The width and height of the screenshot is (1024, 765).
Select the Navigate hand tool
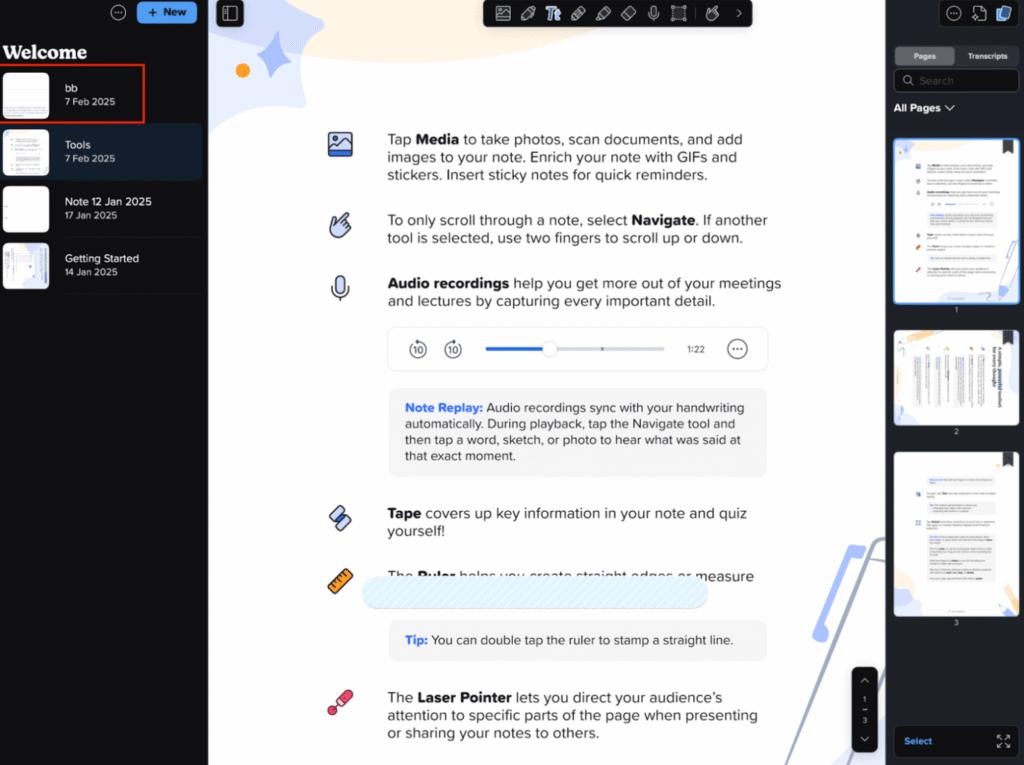(x=712, y=14)
